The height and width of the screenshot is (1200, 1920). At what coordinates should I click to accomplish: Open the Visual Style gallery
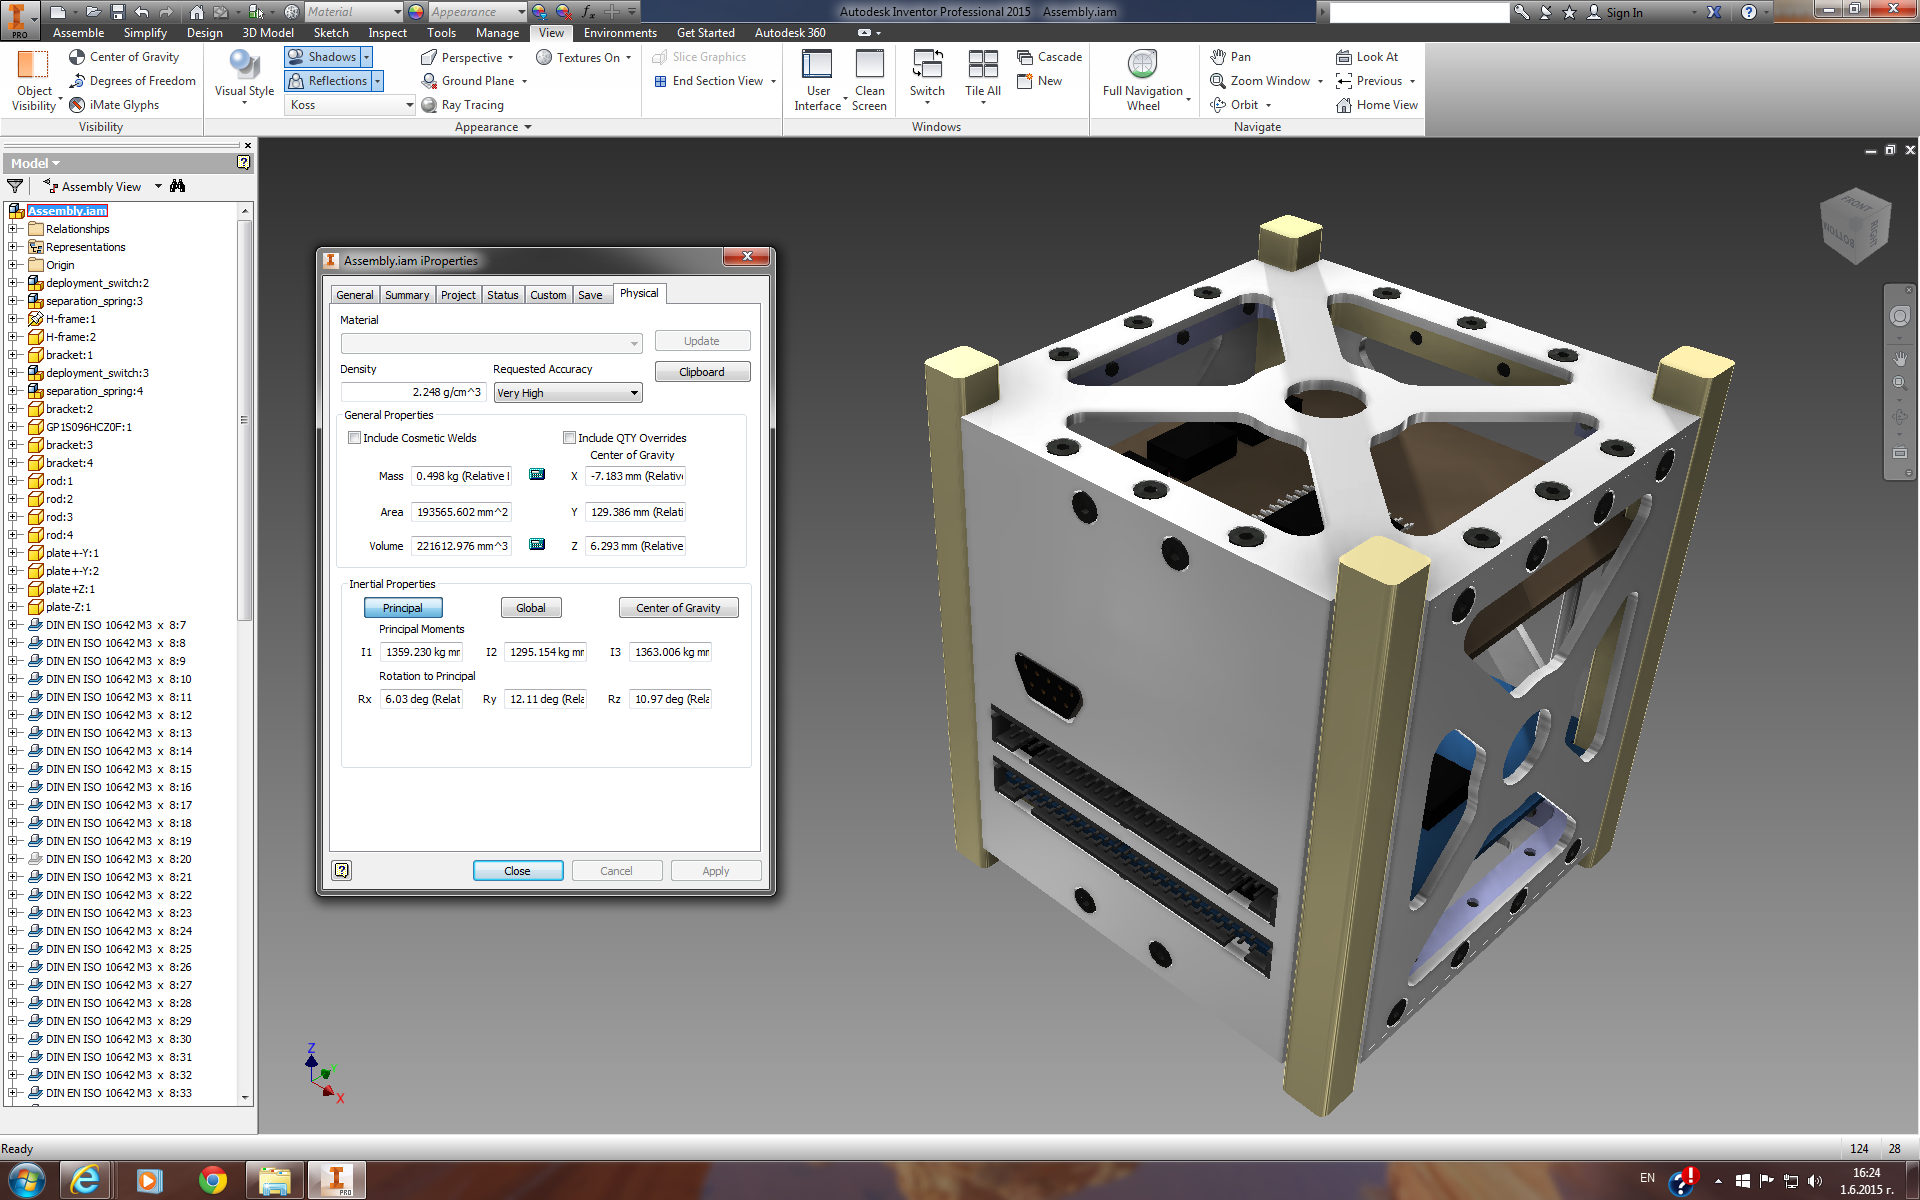click(244, 78)
